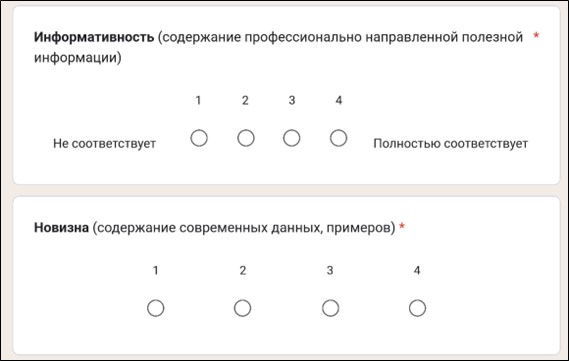Viewport: 569px width, 361px height.
Task: Click the 'Полностью соответствует' scale label
Action: point(451,144)
